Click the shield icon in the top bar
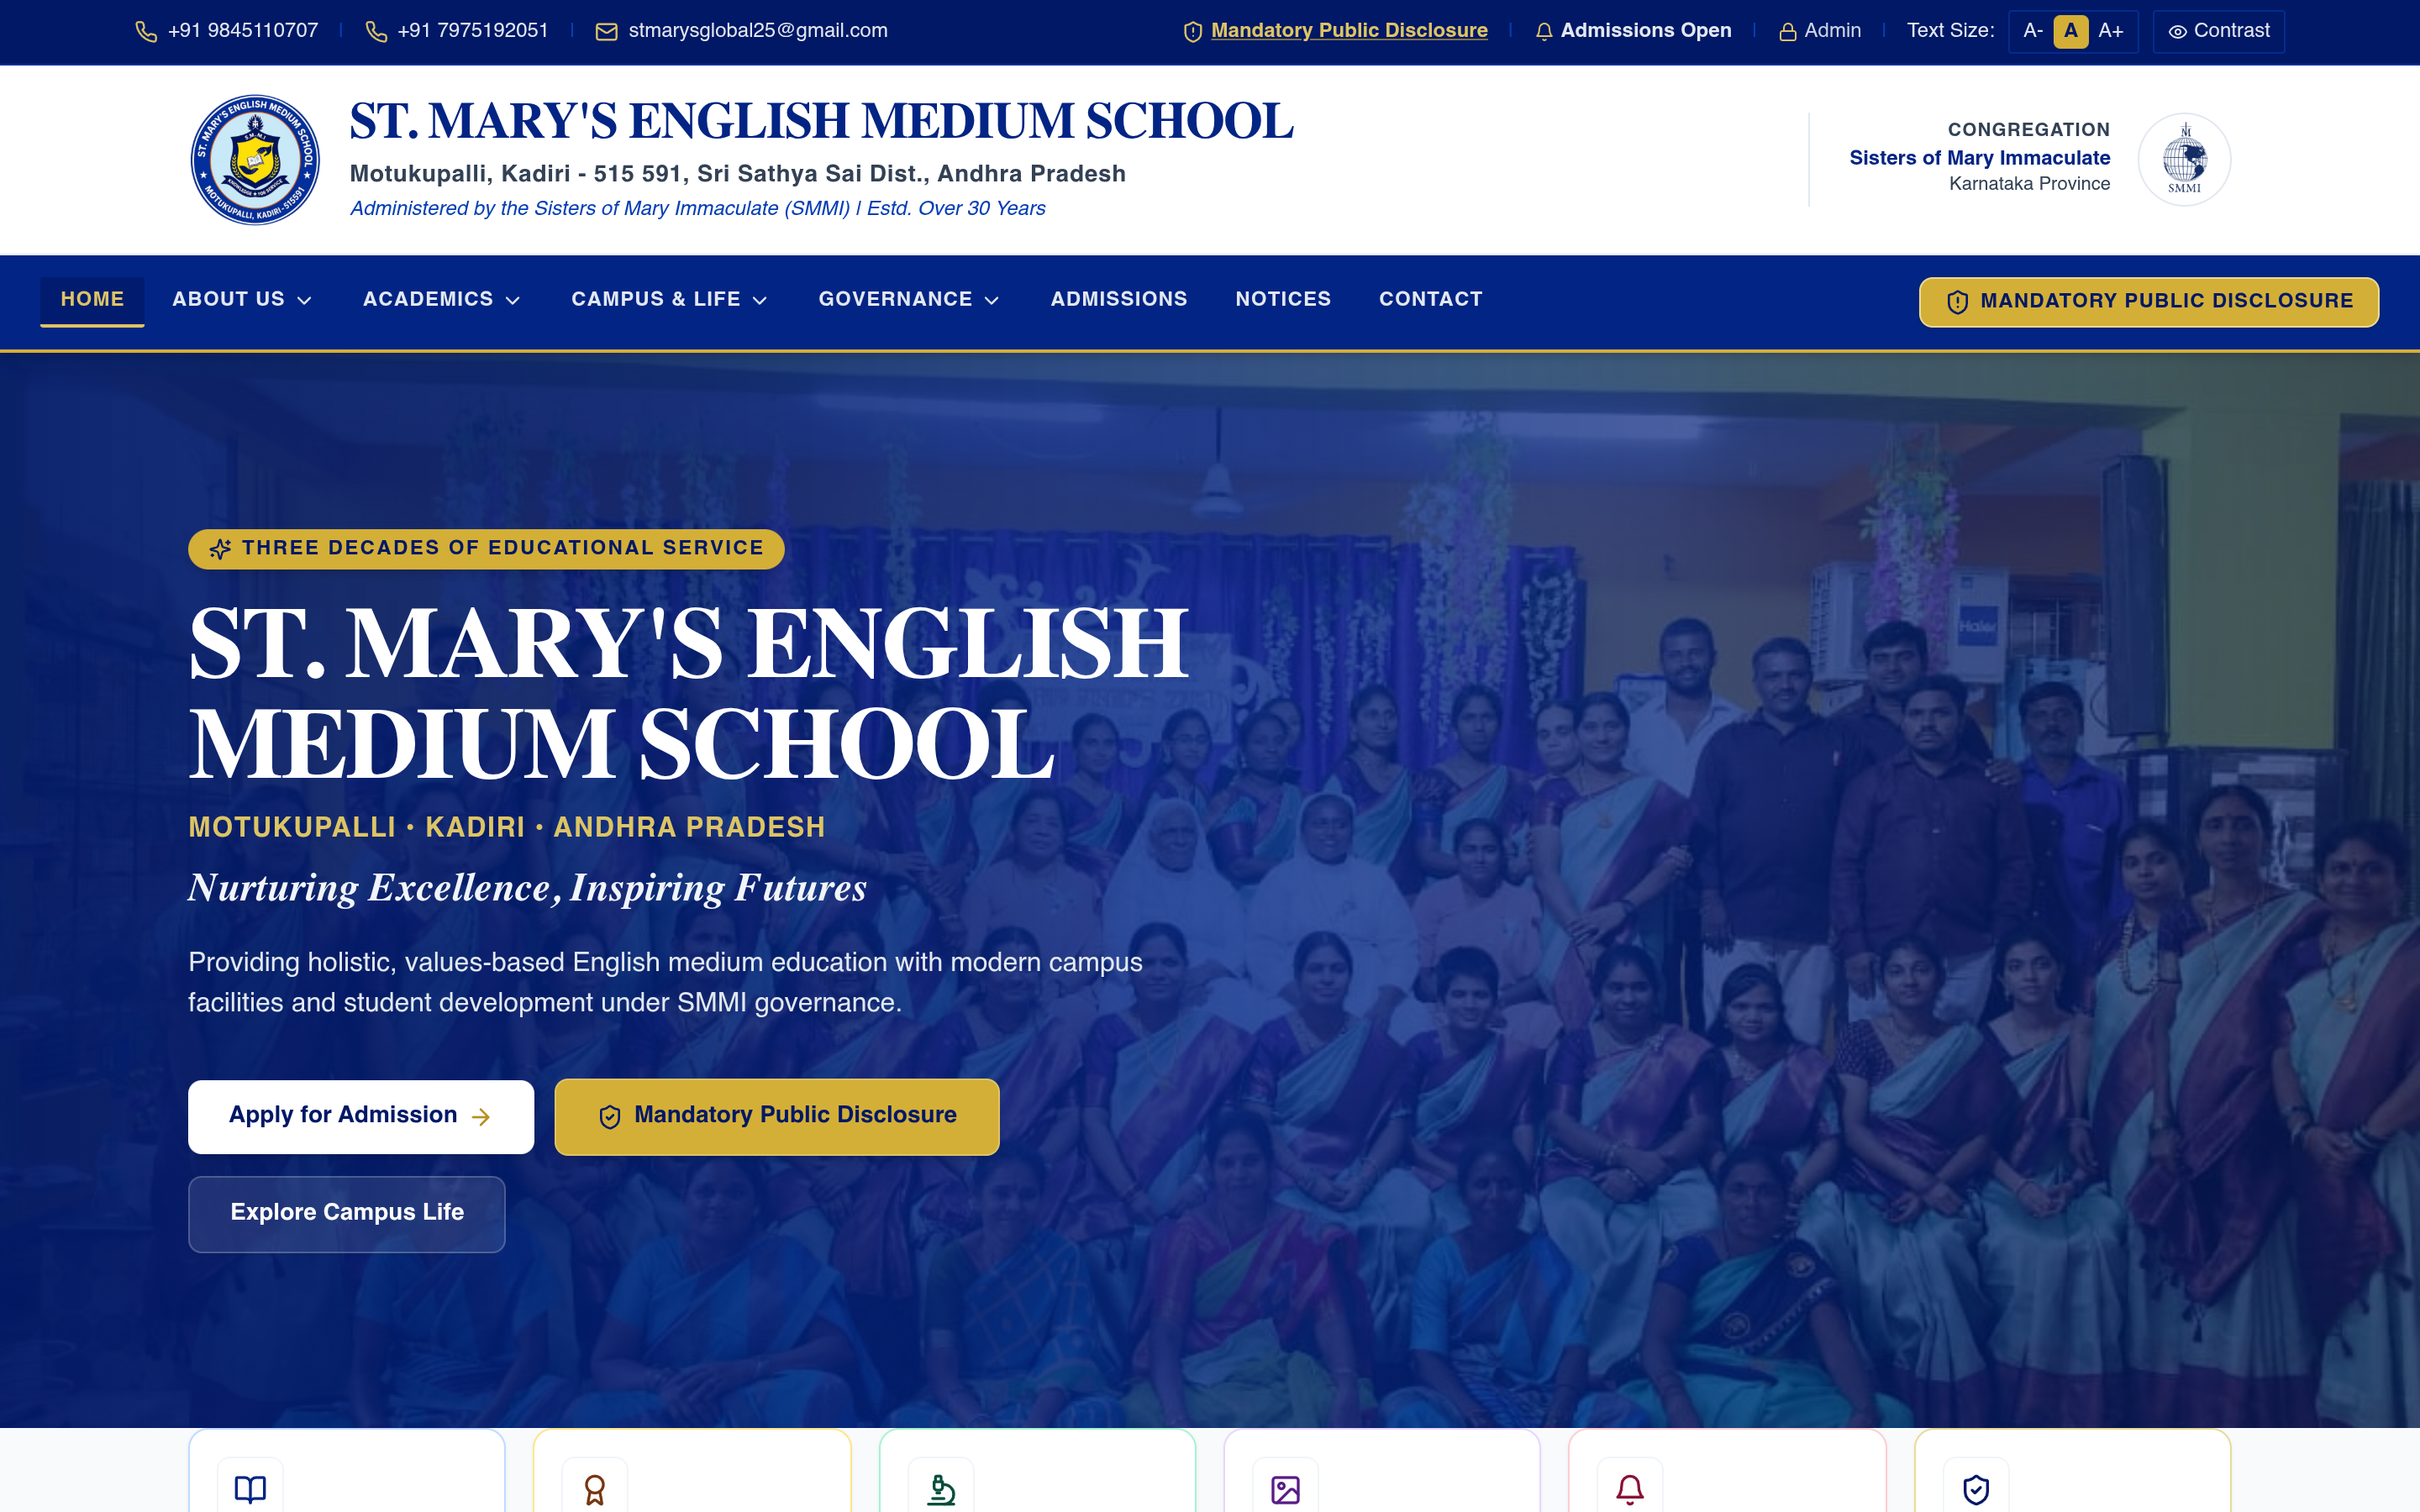This screenshot has height=1512, width=2420. (x=1192, y=32)
